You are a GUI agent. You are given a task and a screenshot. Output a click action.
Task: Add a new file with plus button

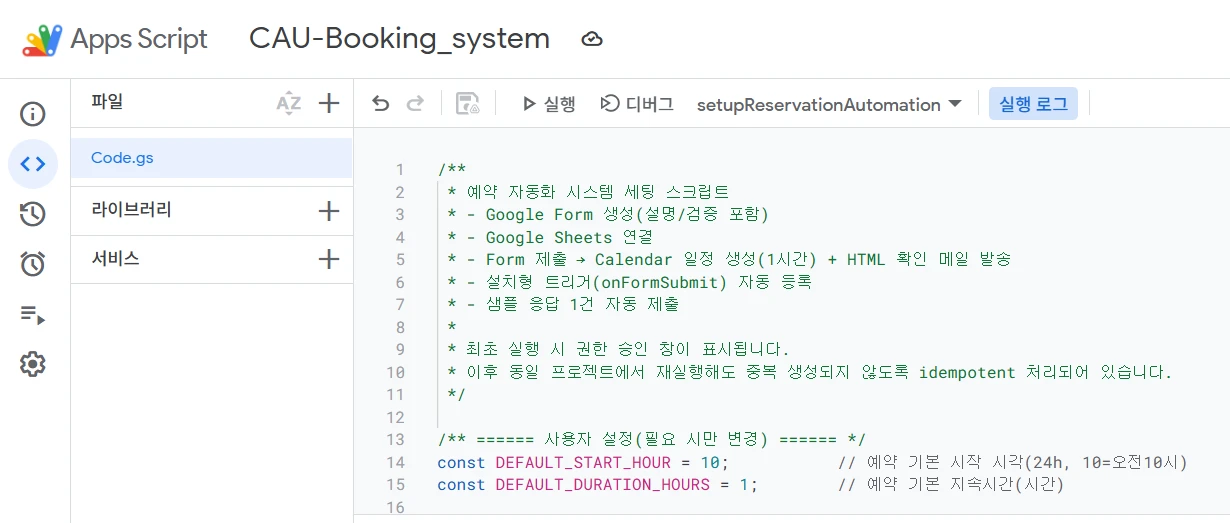329,103
